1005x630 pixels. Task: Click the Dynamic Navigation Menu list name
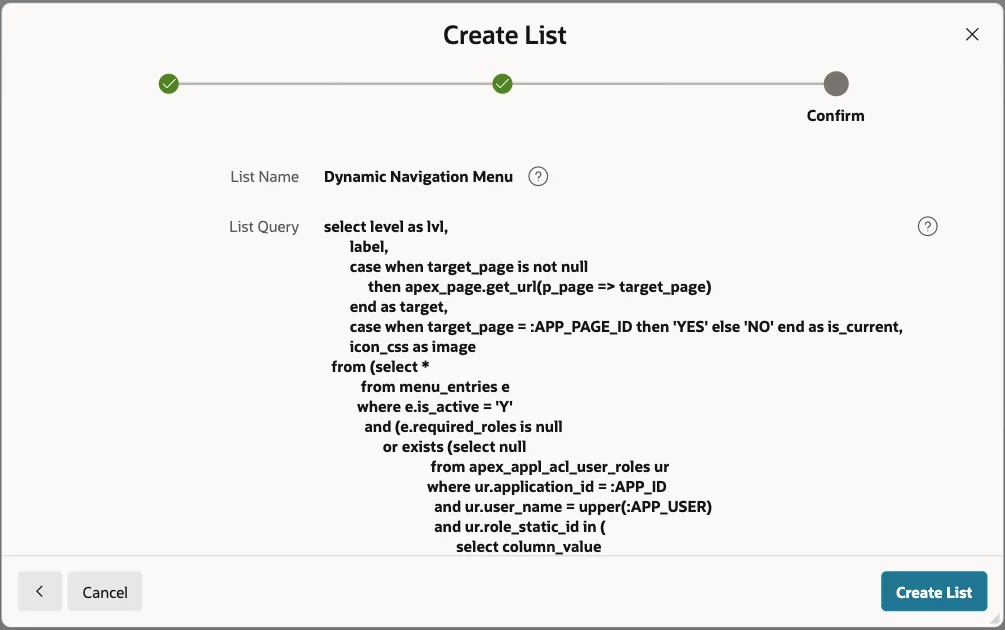tap(418, 176)
